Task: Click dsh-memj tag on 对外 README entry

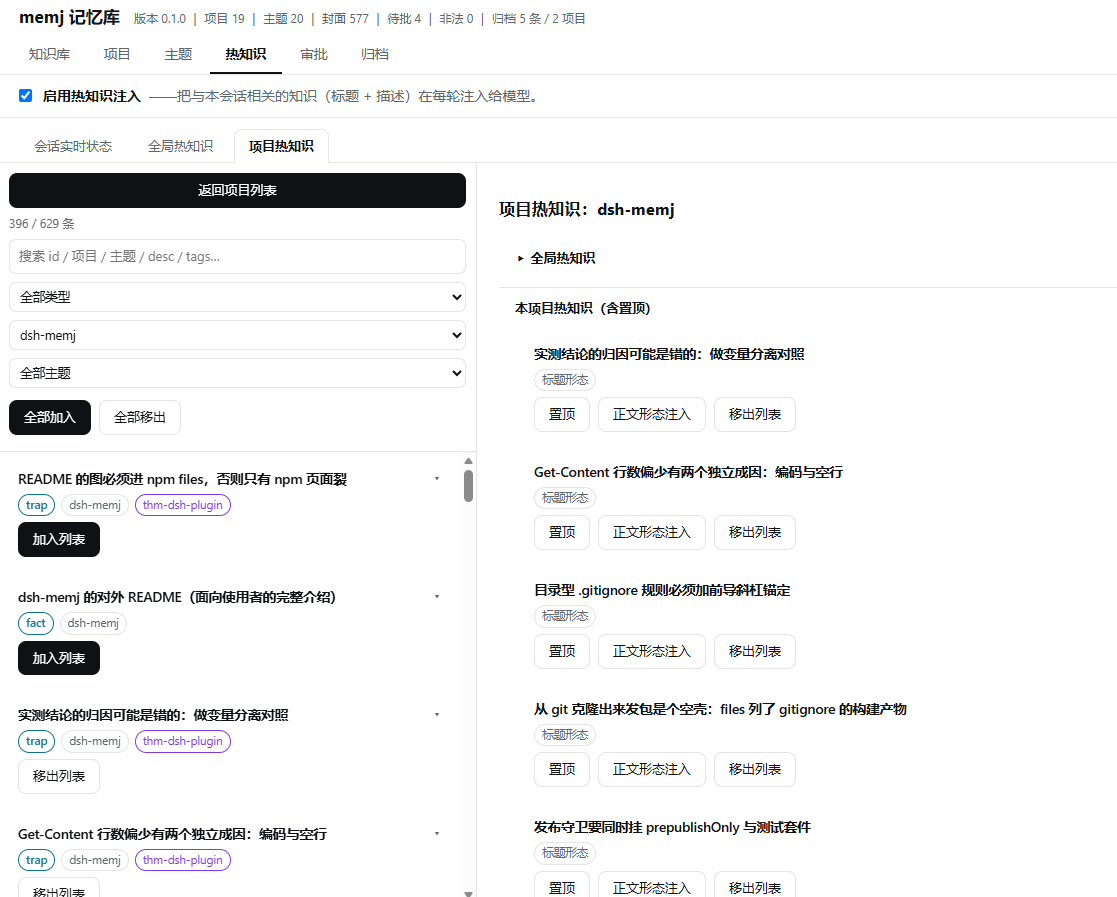Action: point(93,623)
